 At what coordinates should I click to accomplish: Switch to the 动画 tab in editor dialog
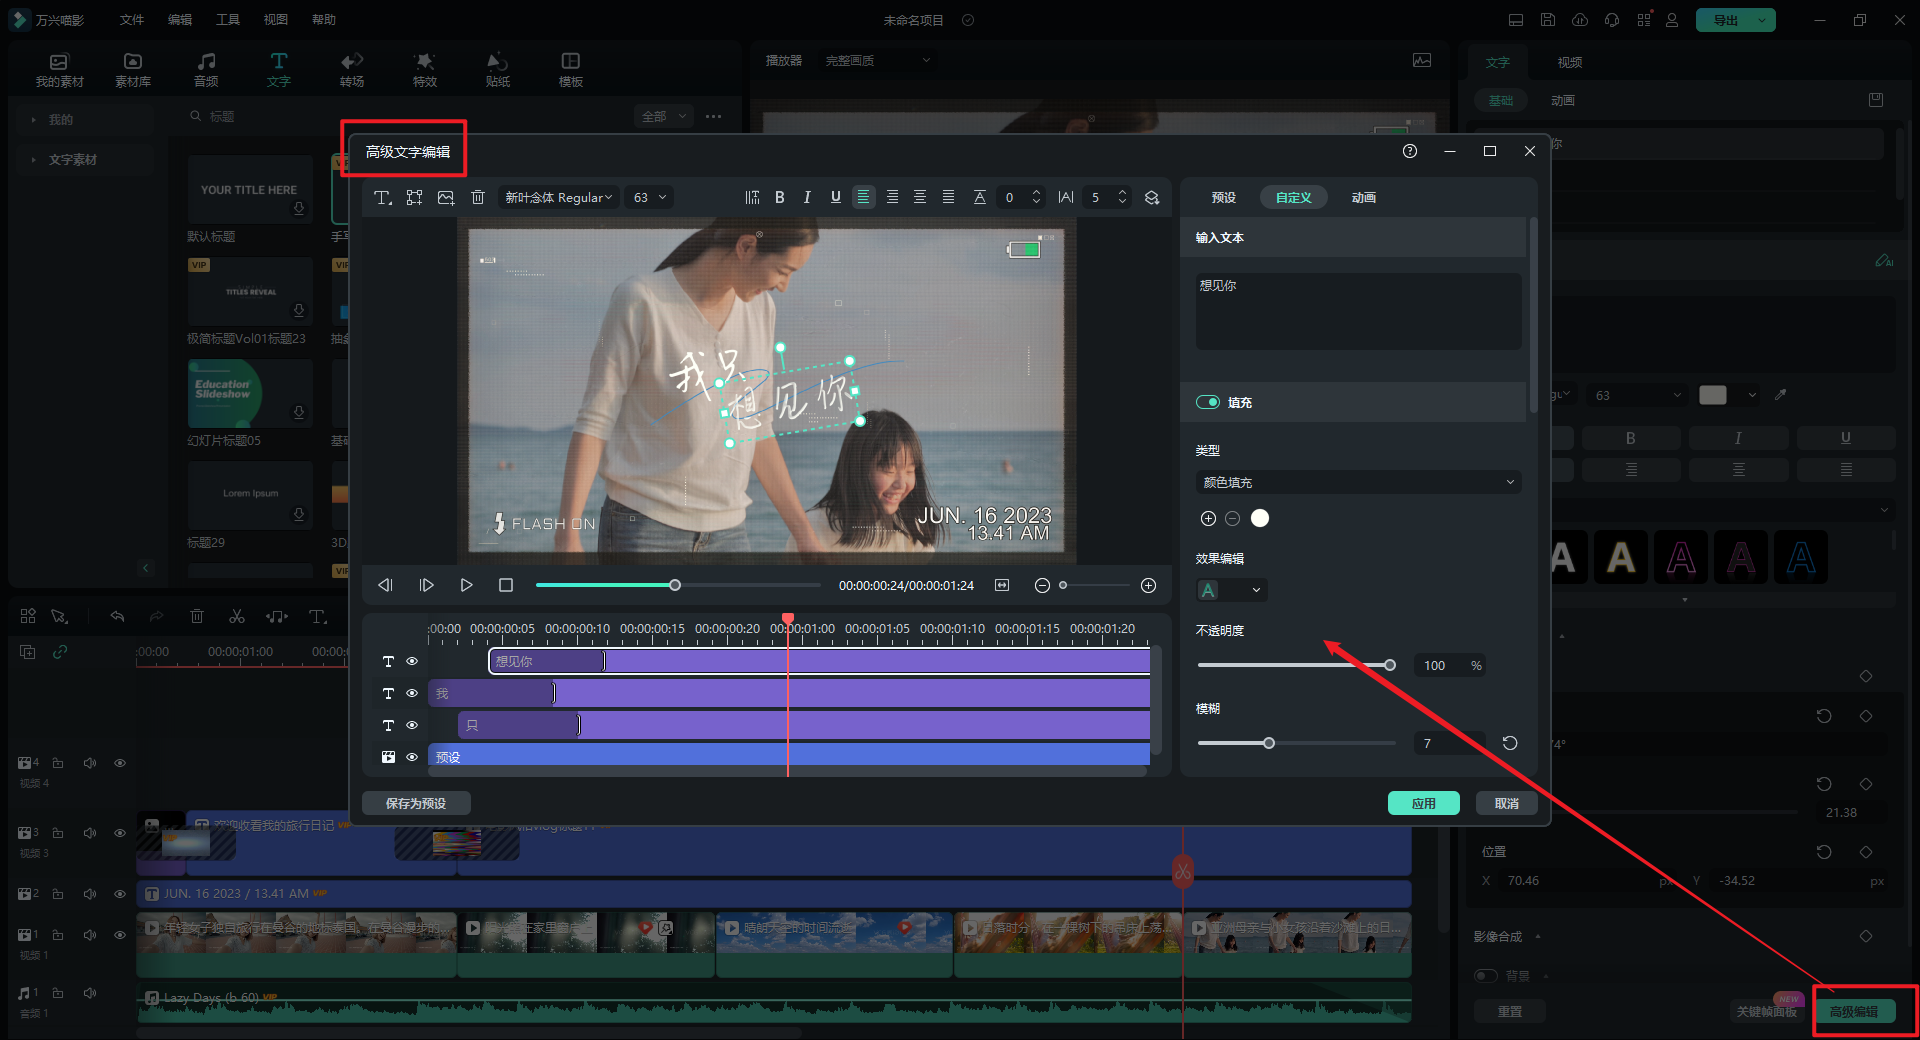(1364, 198)
